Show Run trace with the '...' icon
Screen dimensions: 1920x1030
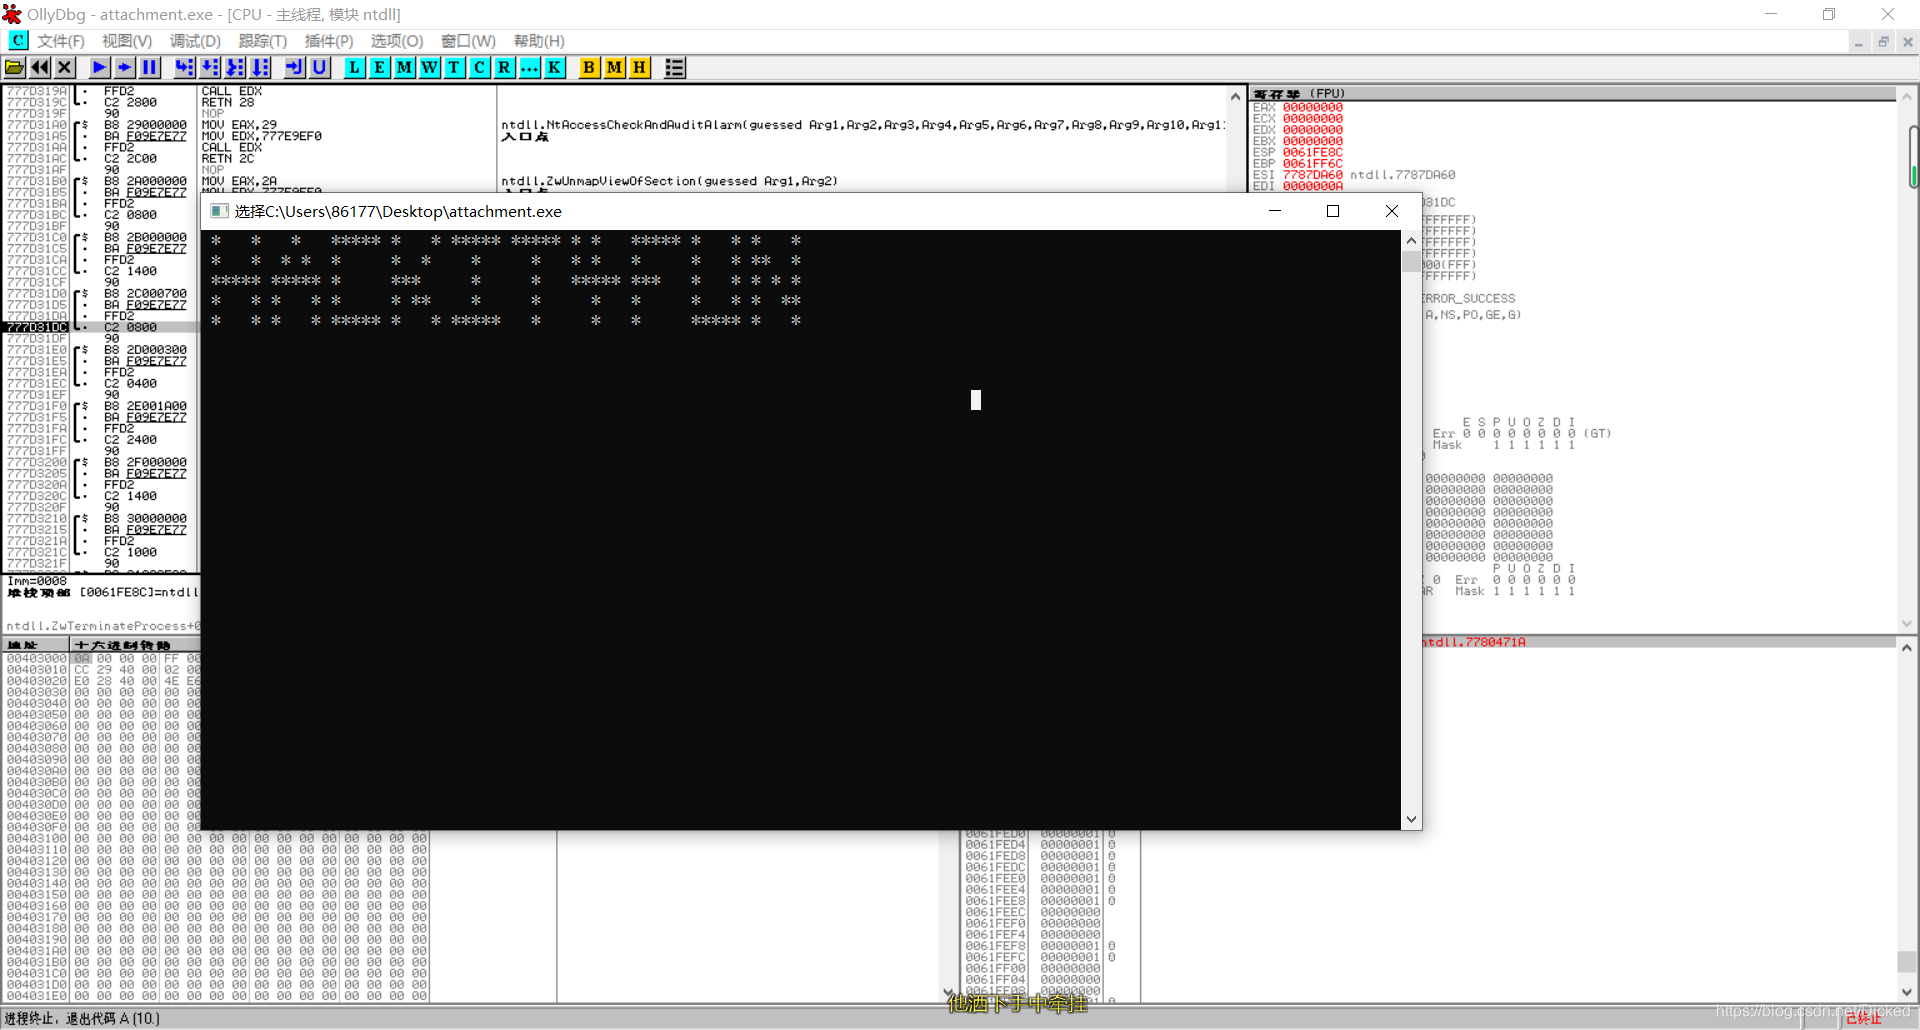[529, 67]
